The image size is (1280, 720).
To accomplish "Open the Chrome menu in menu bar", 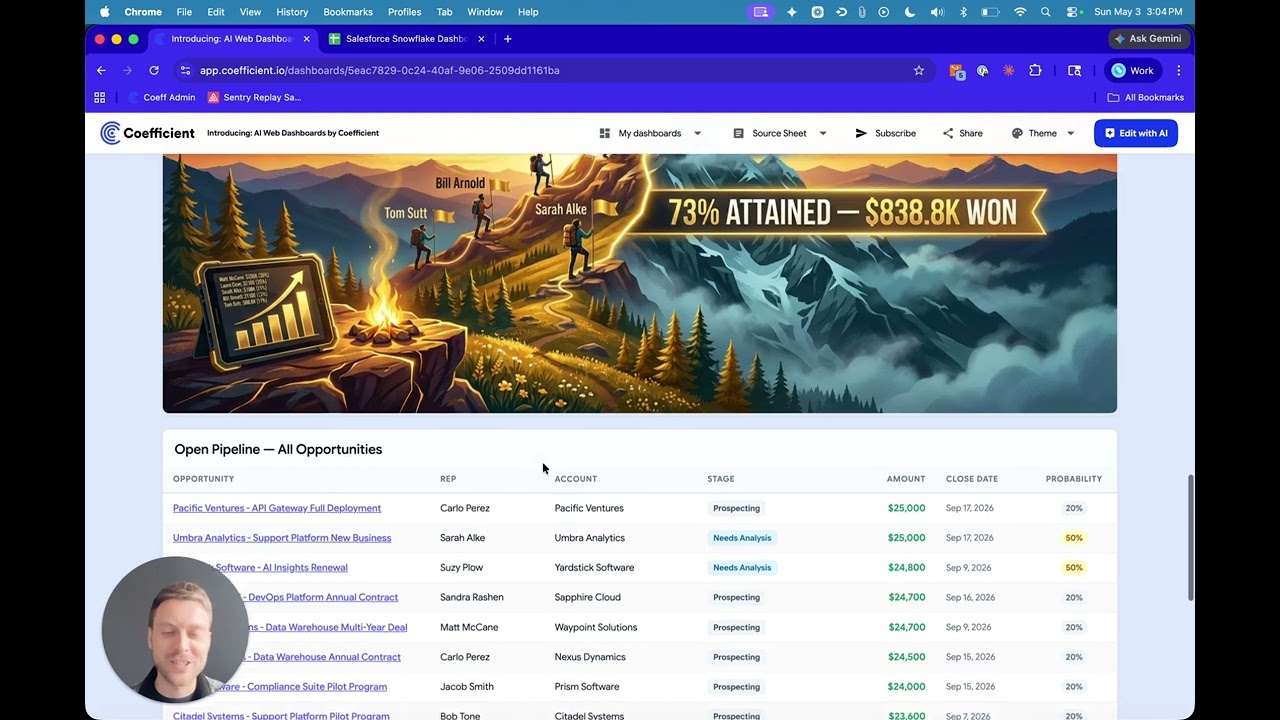I will tap(143, 12).
